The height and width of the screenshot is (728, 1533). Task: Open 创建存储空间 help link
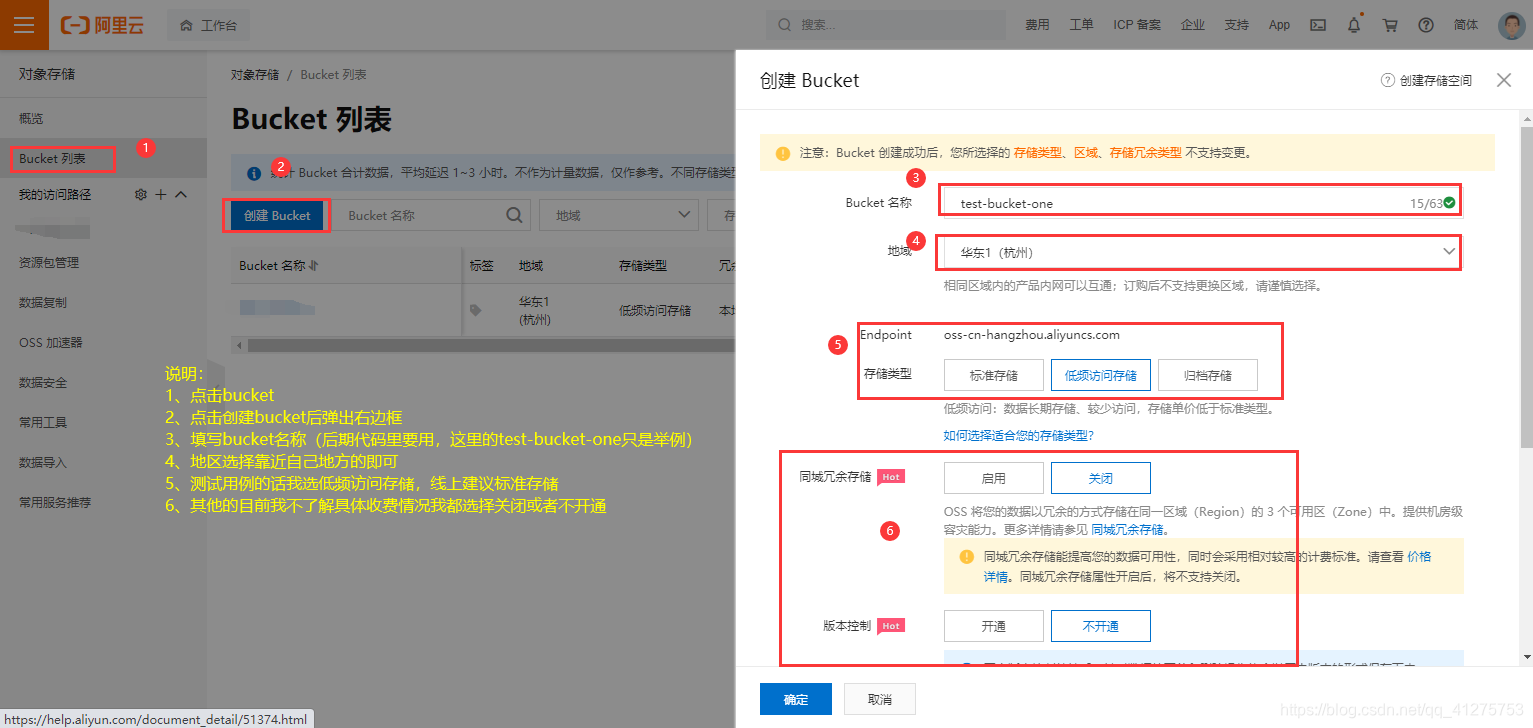click(1427, 80)
